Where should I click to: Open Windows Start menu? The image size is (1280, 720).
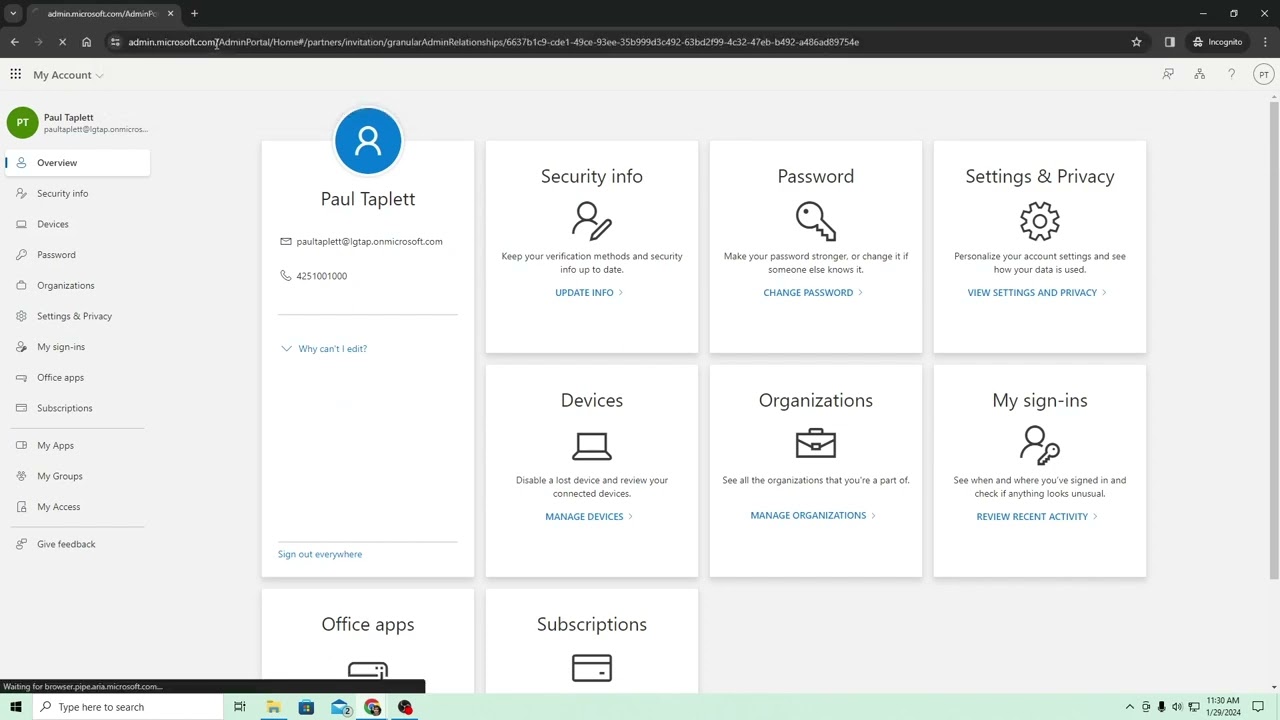(x=15, y=707)
